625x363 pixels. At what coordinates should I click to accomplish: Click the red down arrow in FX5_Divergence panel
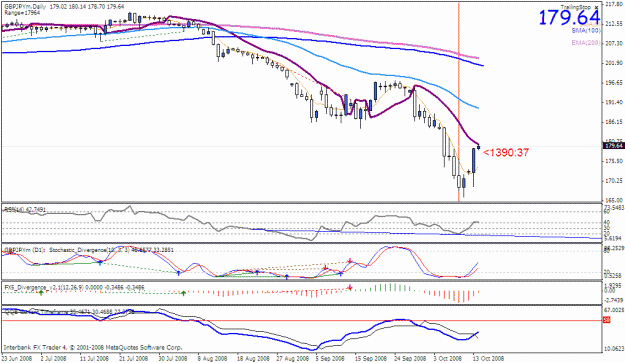350,287
